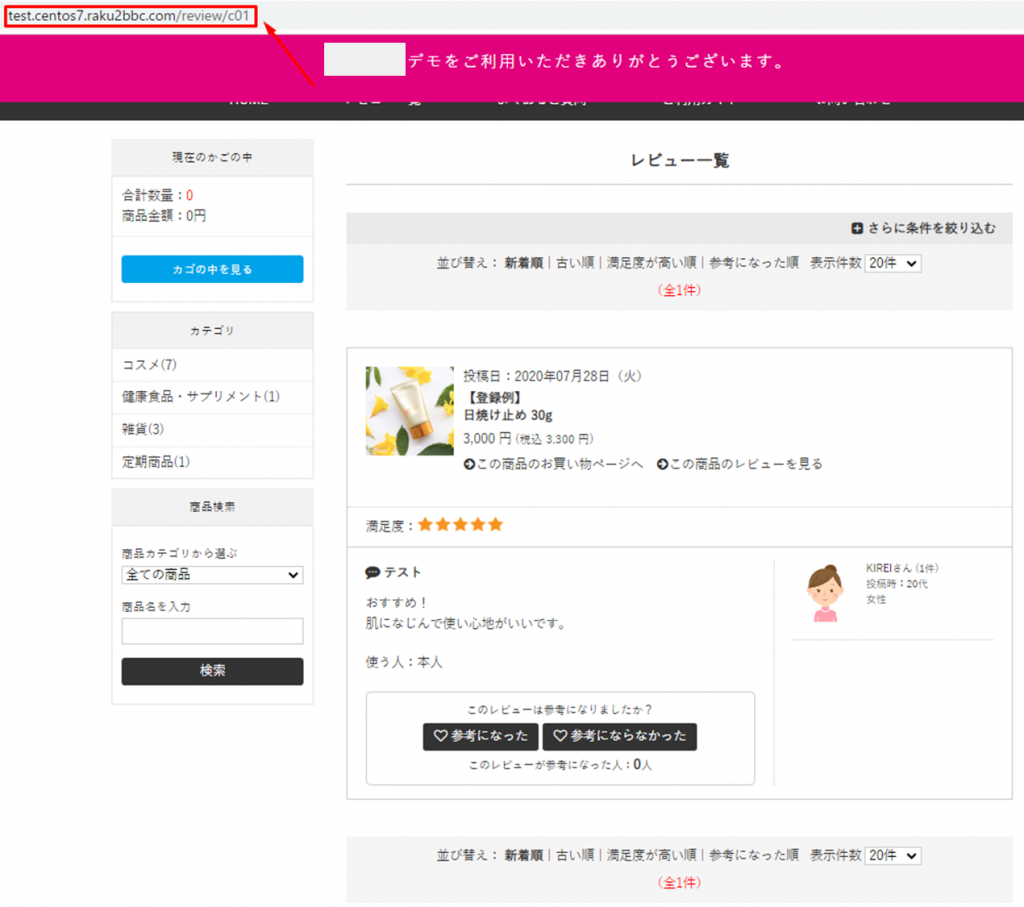Open the bottom 表示件数 20件 dropdown
Image resolution: width=1024 pixels, height=907 pixels.
point(892,856)
